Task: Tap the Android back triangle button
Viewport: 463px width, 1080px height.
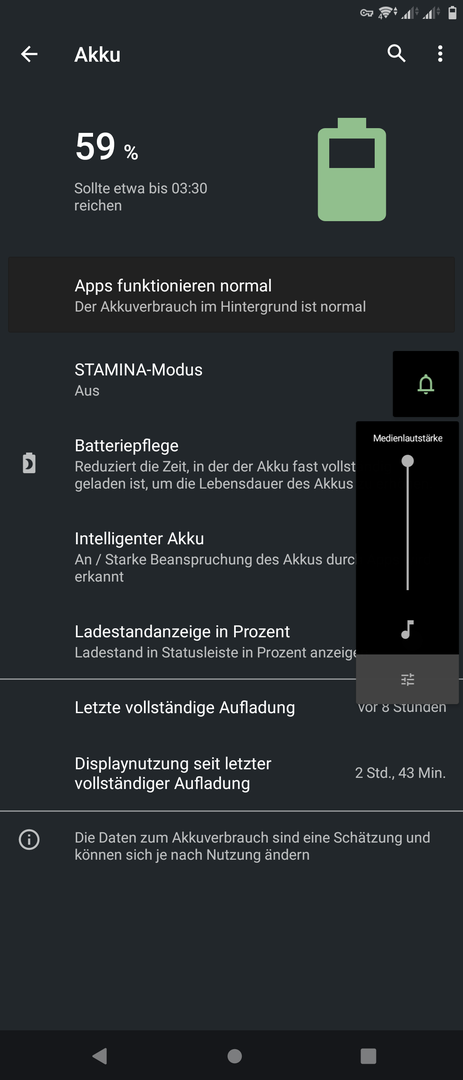Action: [x=100, y=1055]
